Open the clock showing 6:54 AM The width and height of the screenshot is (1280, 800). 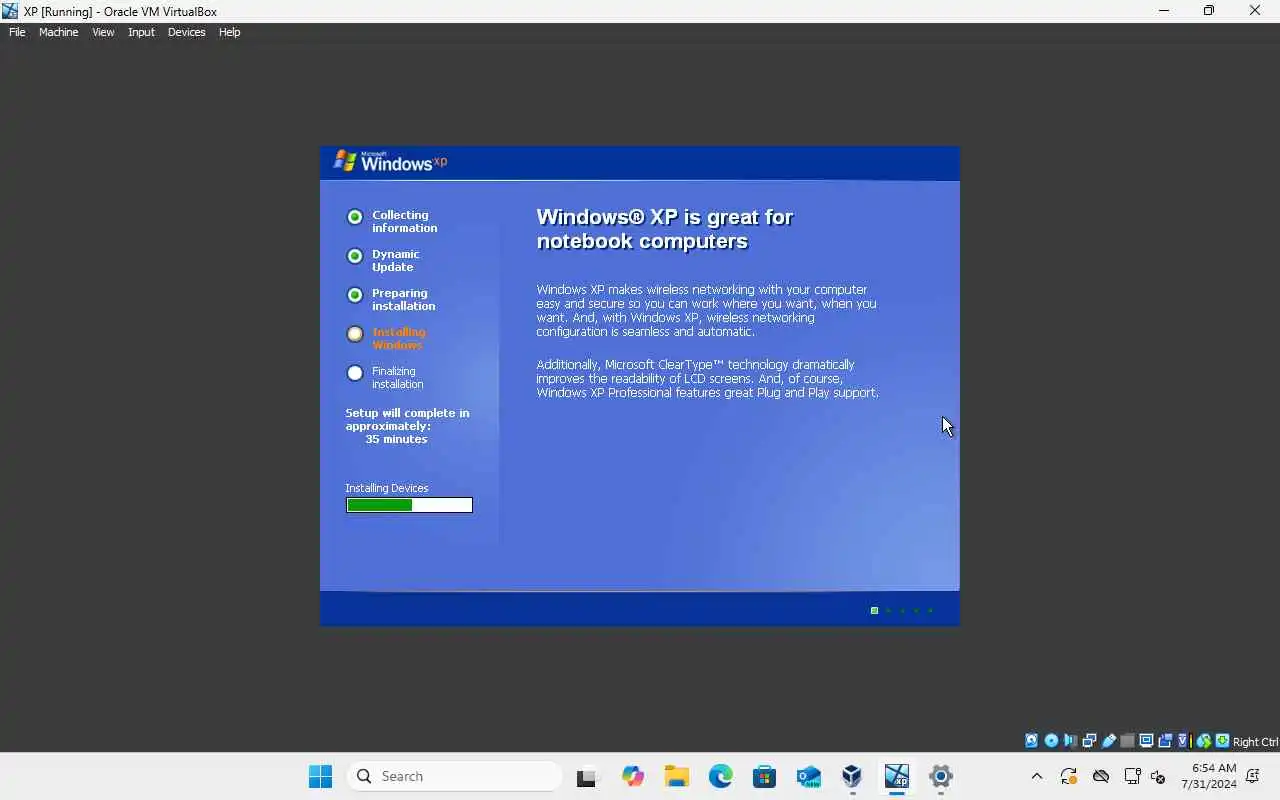[1208, 776]
